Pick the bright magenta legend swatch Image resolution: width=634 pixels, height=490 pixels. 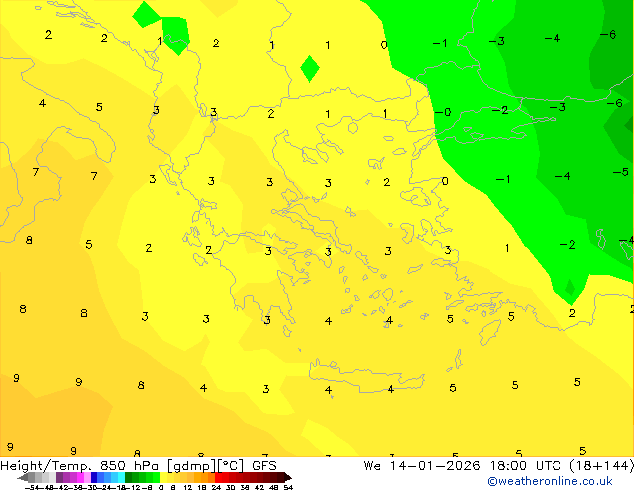tap(80, 477)
